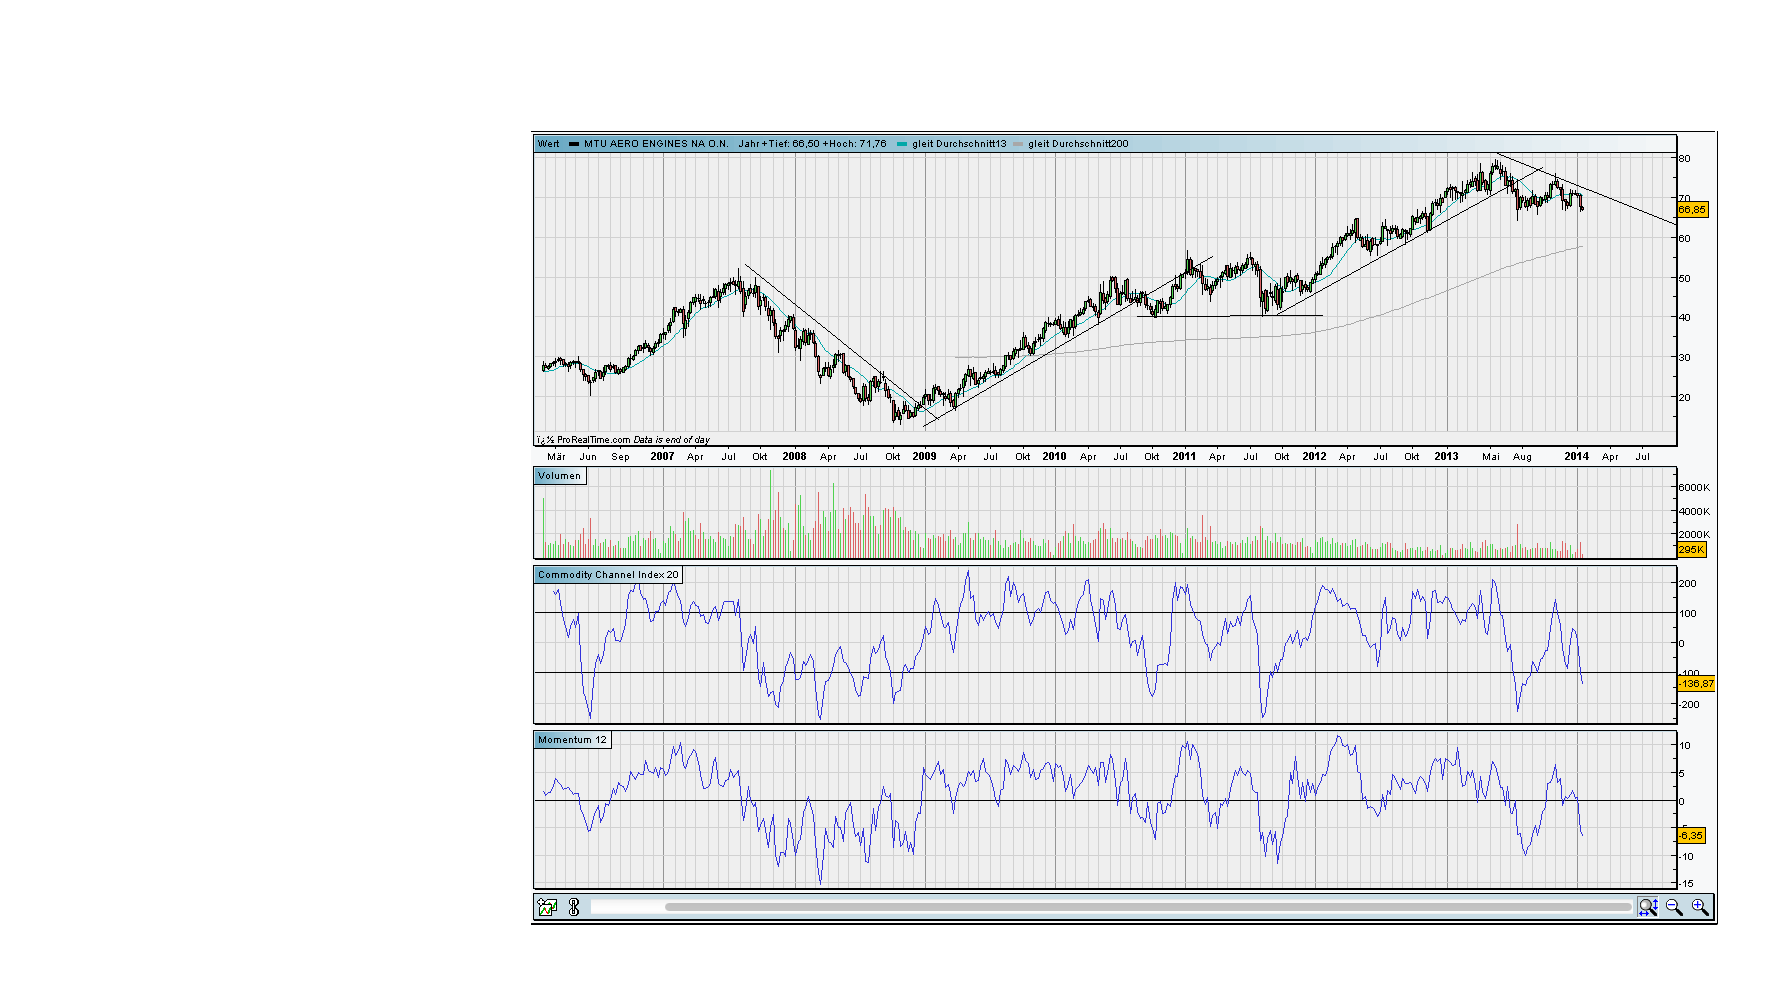Screen dimensions: 1776x1004
Task: Click the 80 price axis label
Action: 1685,159
